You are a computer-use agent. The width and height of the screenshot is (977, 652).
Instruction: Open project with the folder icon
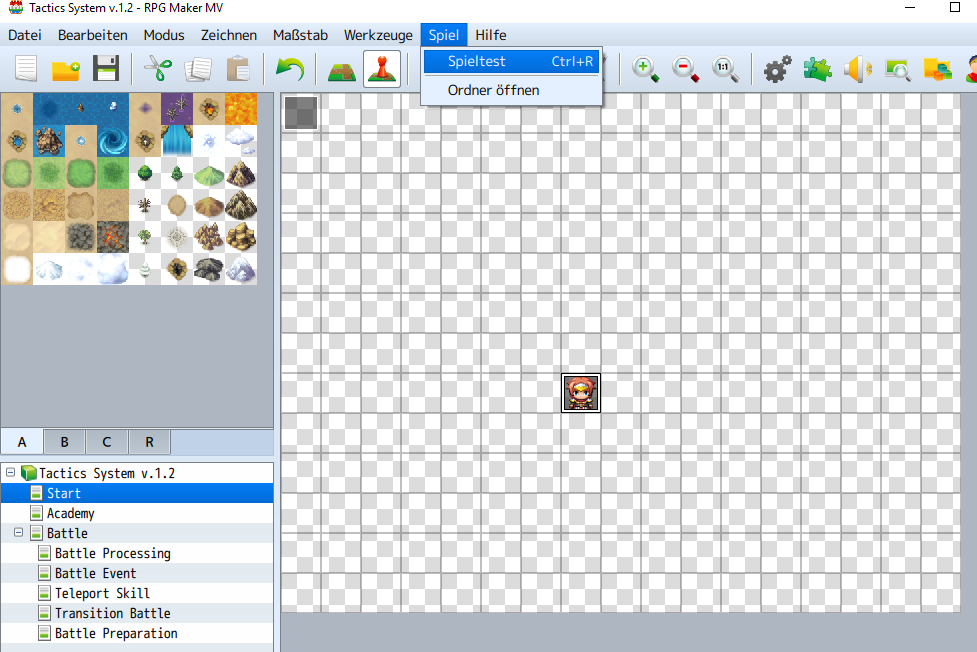tap(65, 69)
